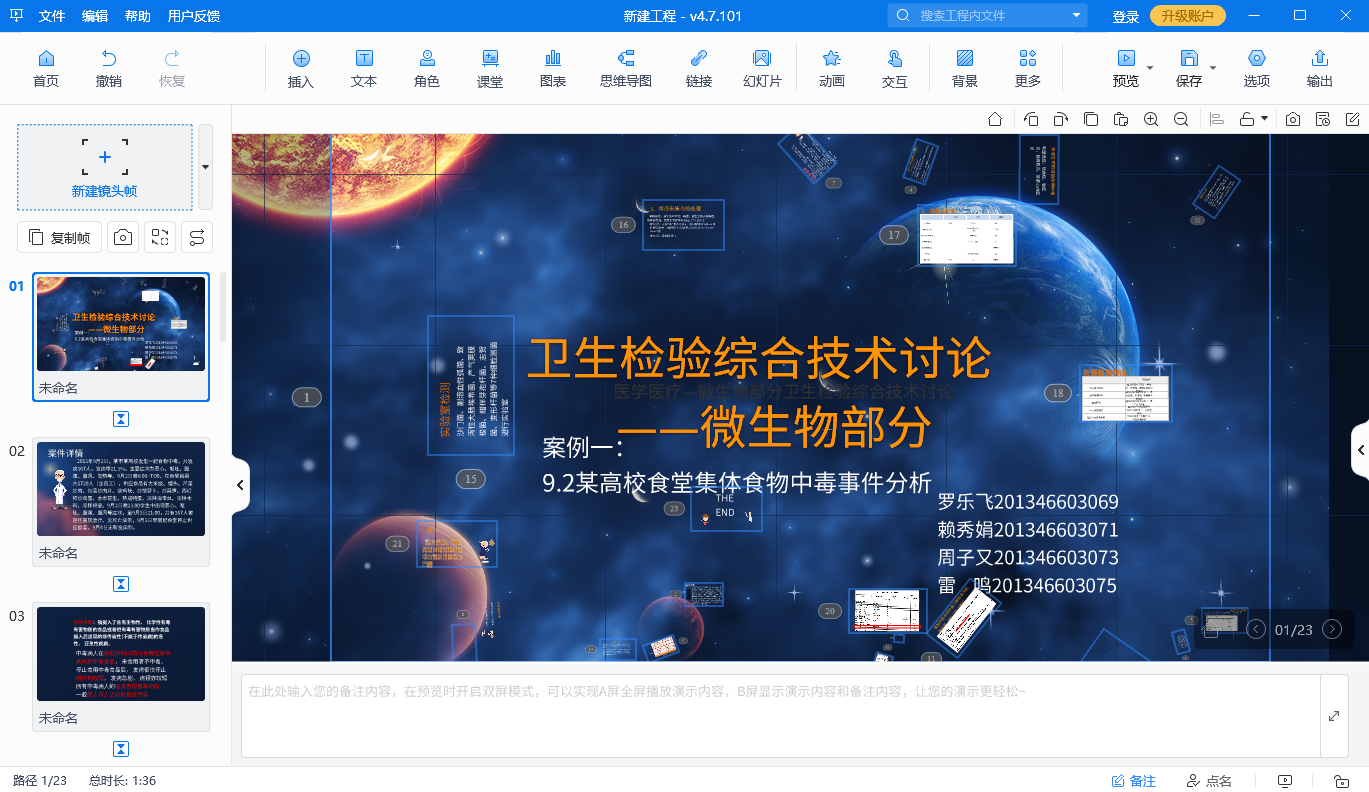Click transition icon between frames 01 and 02
1369x792 pixels.
click(x=121, y=419)
